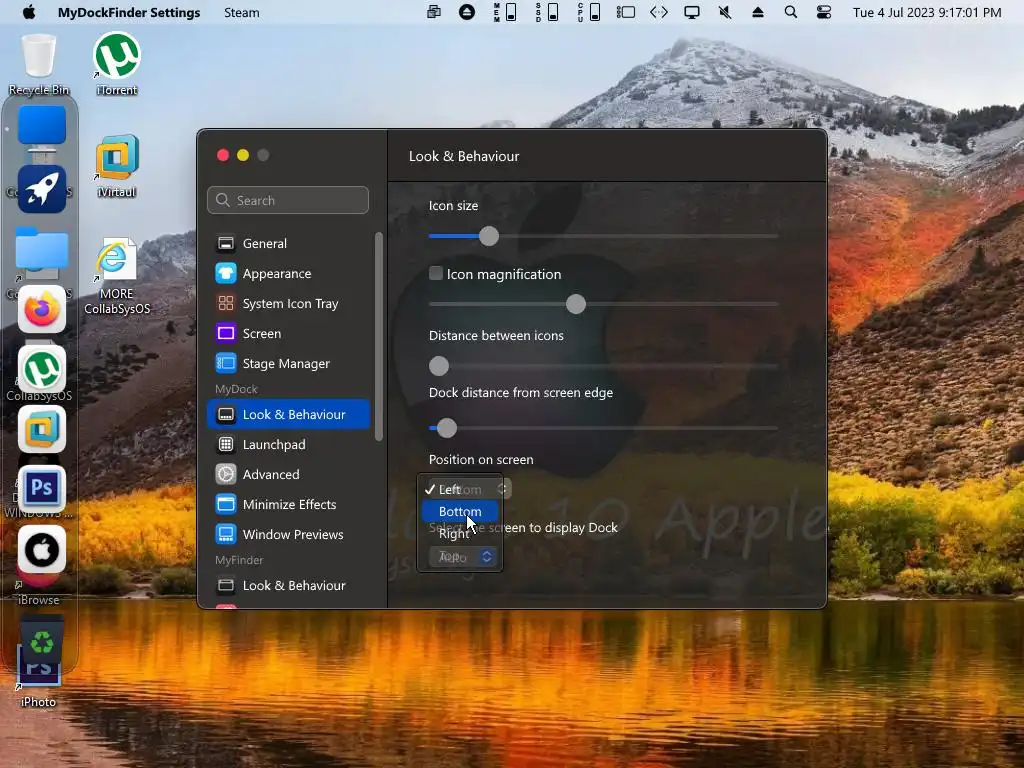Open the white Apple icon in dock
Screen dimensions: 1024x768
42,550
